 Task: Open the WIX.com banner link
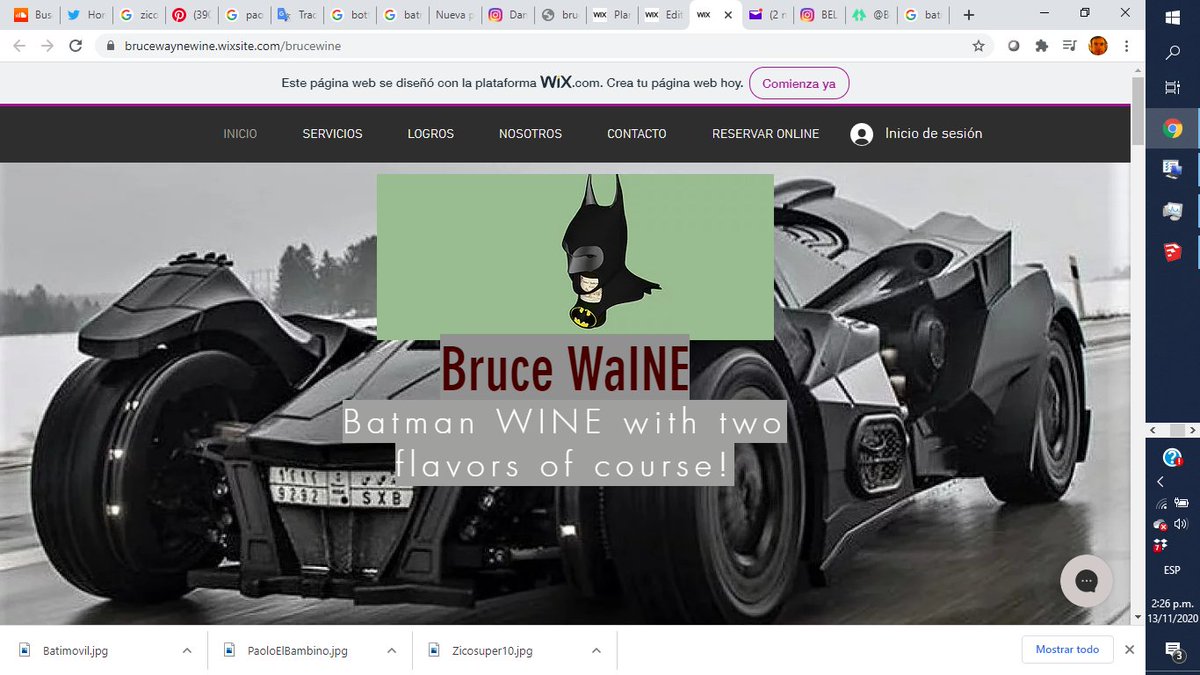click(571, 83)
